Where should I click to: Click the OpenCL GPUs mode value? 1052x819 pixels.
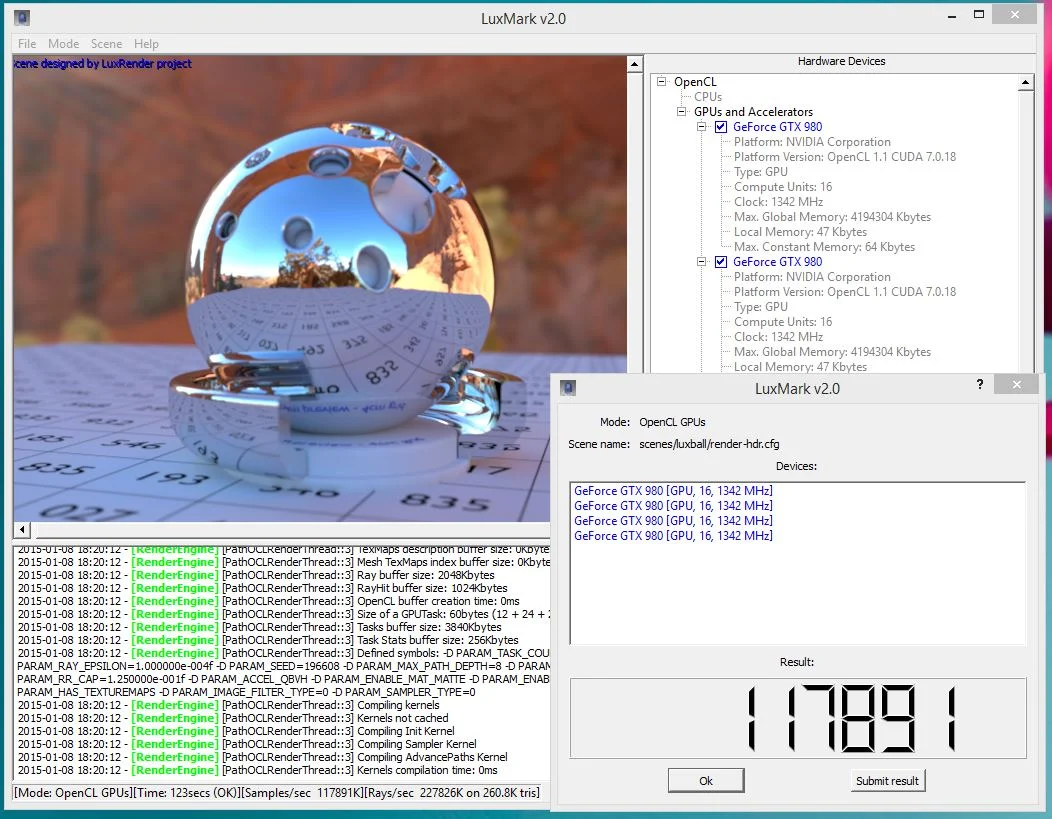pyautogui.click(x=672, y=422)
